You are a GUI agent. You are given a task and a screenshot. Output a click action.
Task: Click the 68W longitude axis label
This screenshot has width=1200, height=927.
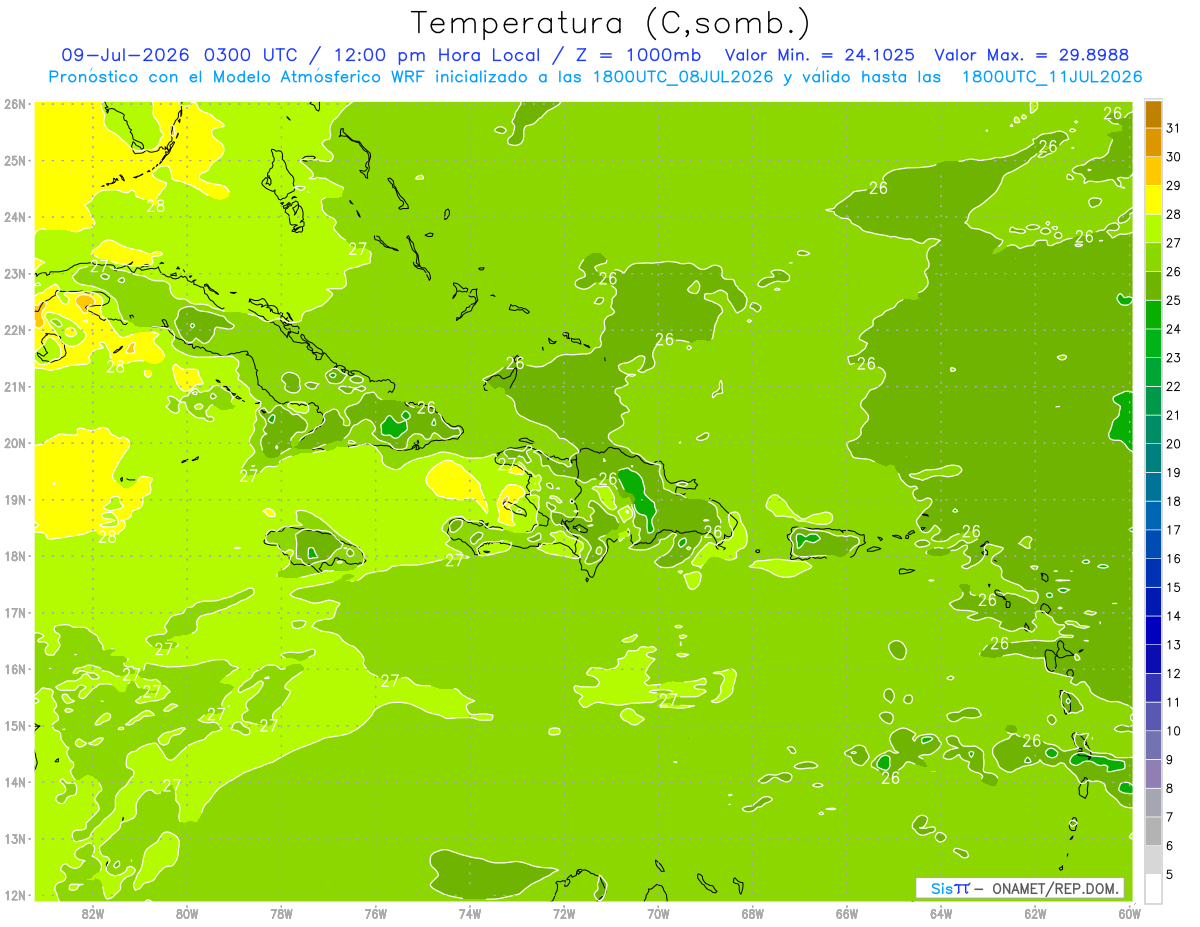tap(753, 913)
